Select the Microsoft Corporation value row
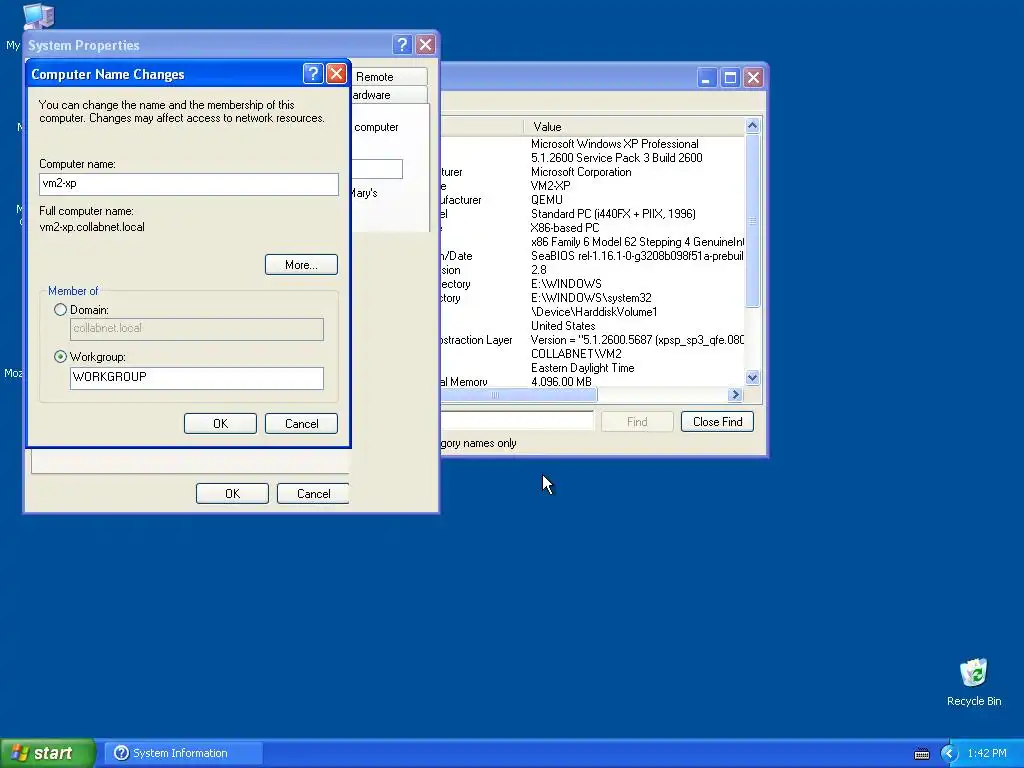Screen dimensions: 1024x768 [x=581, y=172]
